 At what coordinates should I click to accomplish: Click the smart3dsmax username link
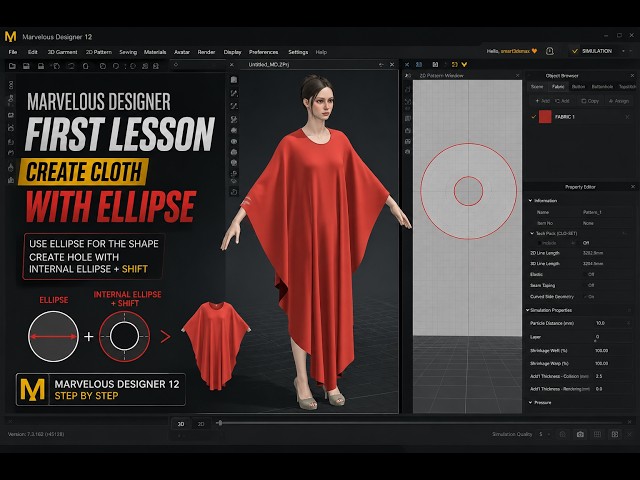click(516, 51)
